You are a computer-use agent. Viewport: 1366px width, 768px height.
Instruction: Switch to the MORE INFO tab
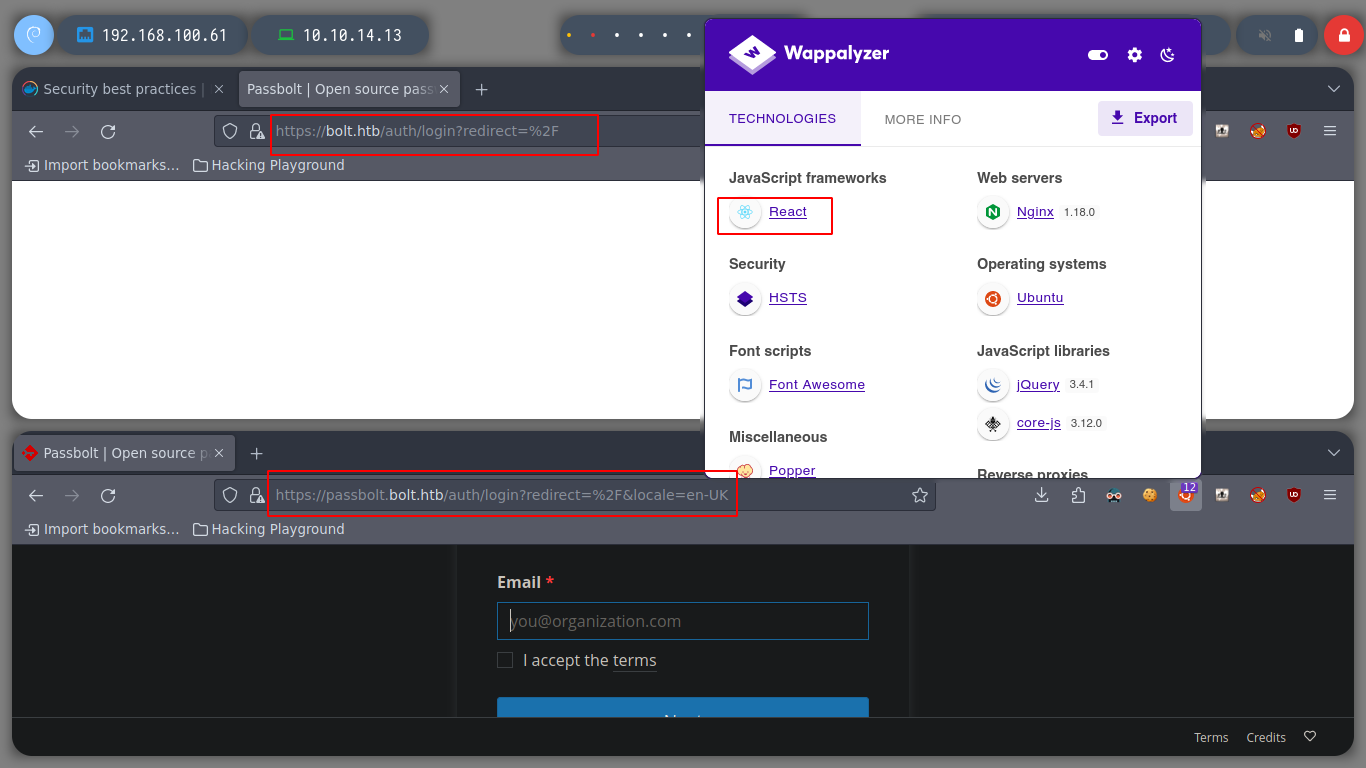pyautogui.click(x=923, y=119)
